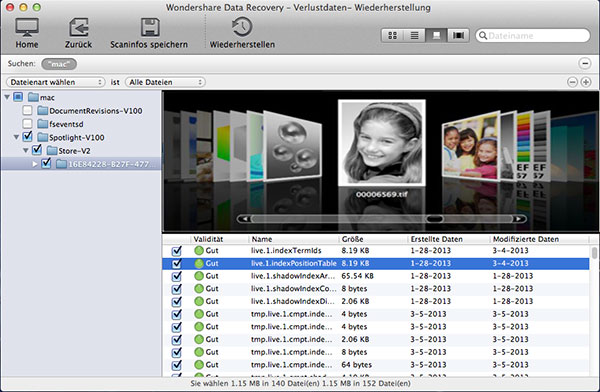Switch to list view
The image size is (600, 392).
[414, 36]
